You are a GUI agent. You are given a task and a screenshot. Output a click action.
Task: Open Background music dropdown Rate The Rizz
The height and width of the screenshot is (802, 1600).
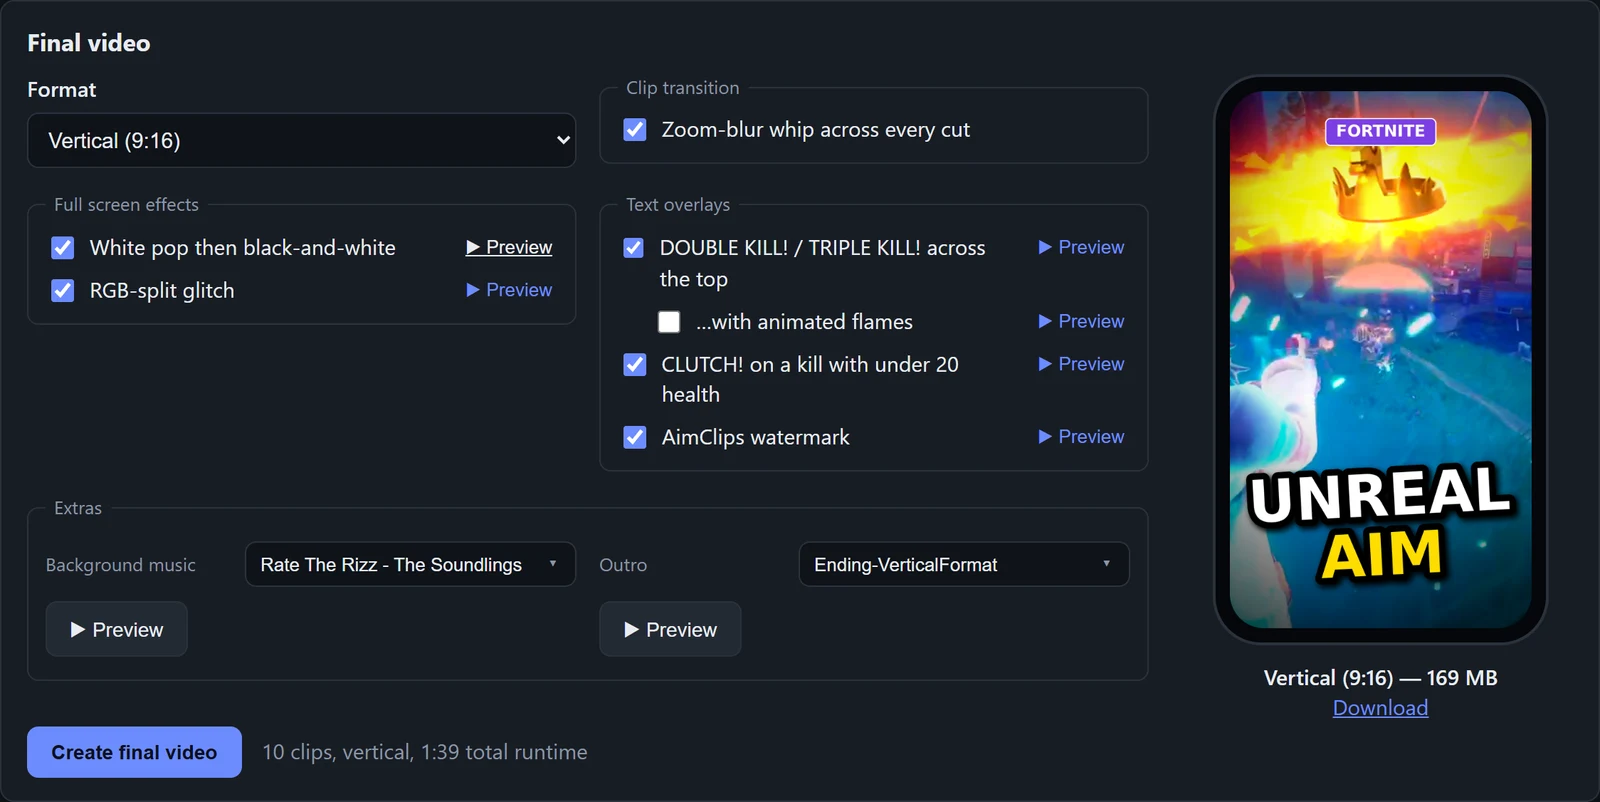tap(410, 564)
